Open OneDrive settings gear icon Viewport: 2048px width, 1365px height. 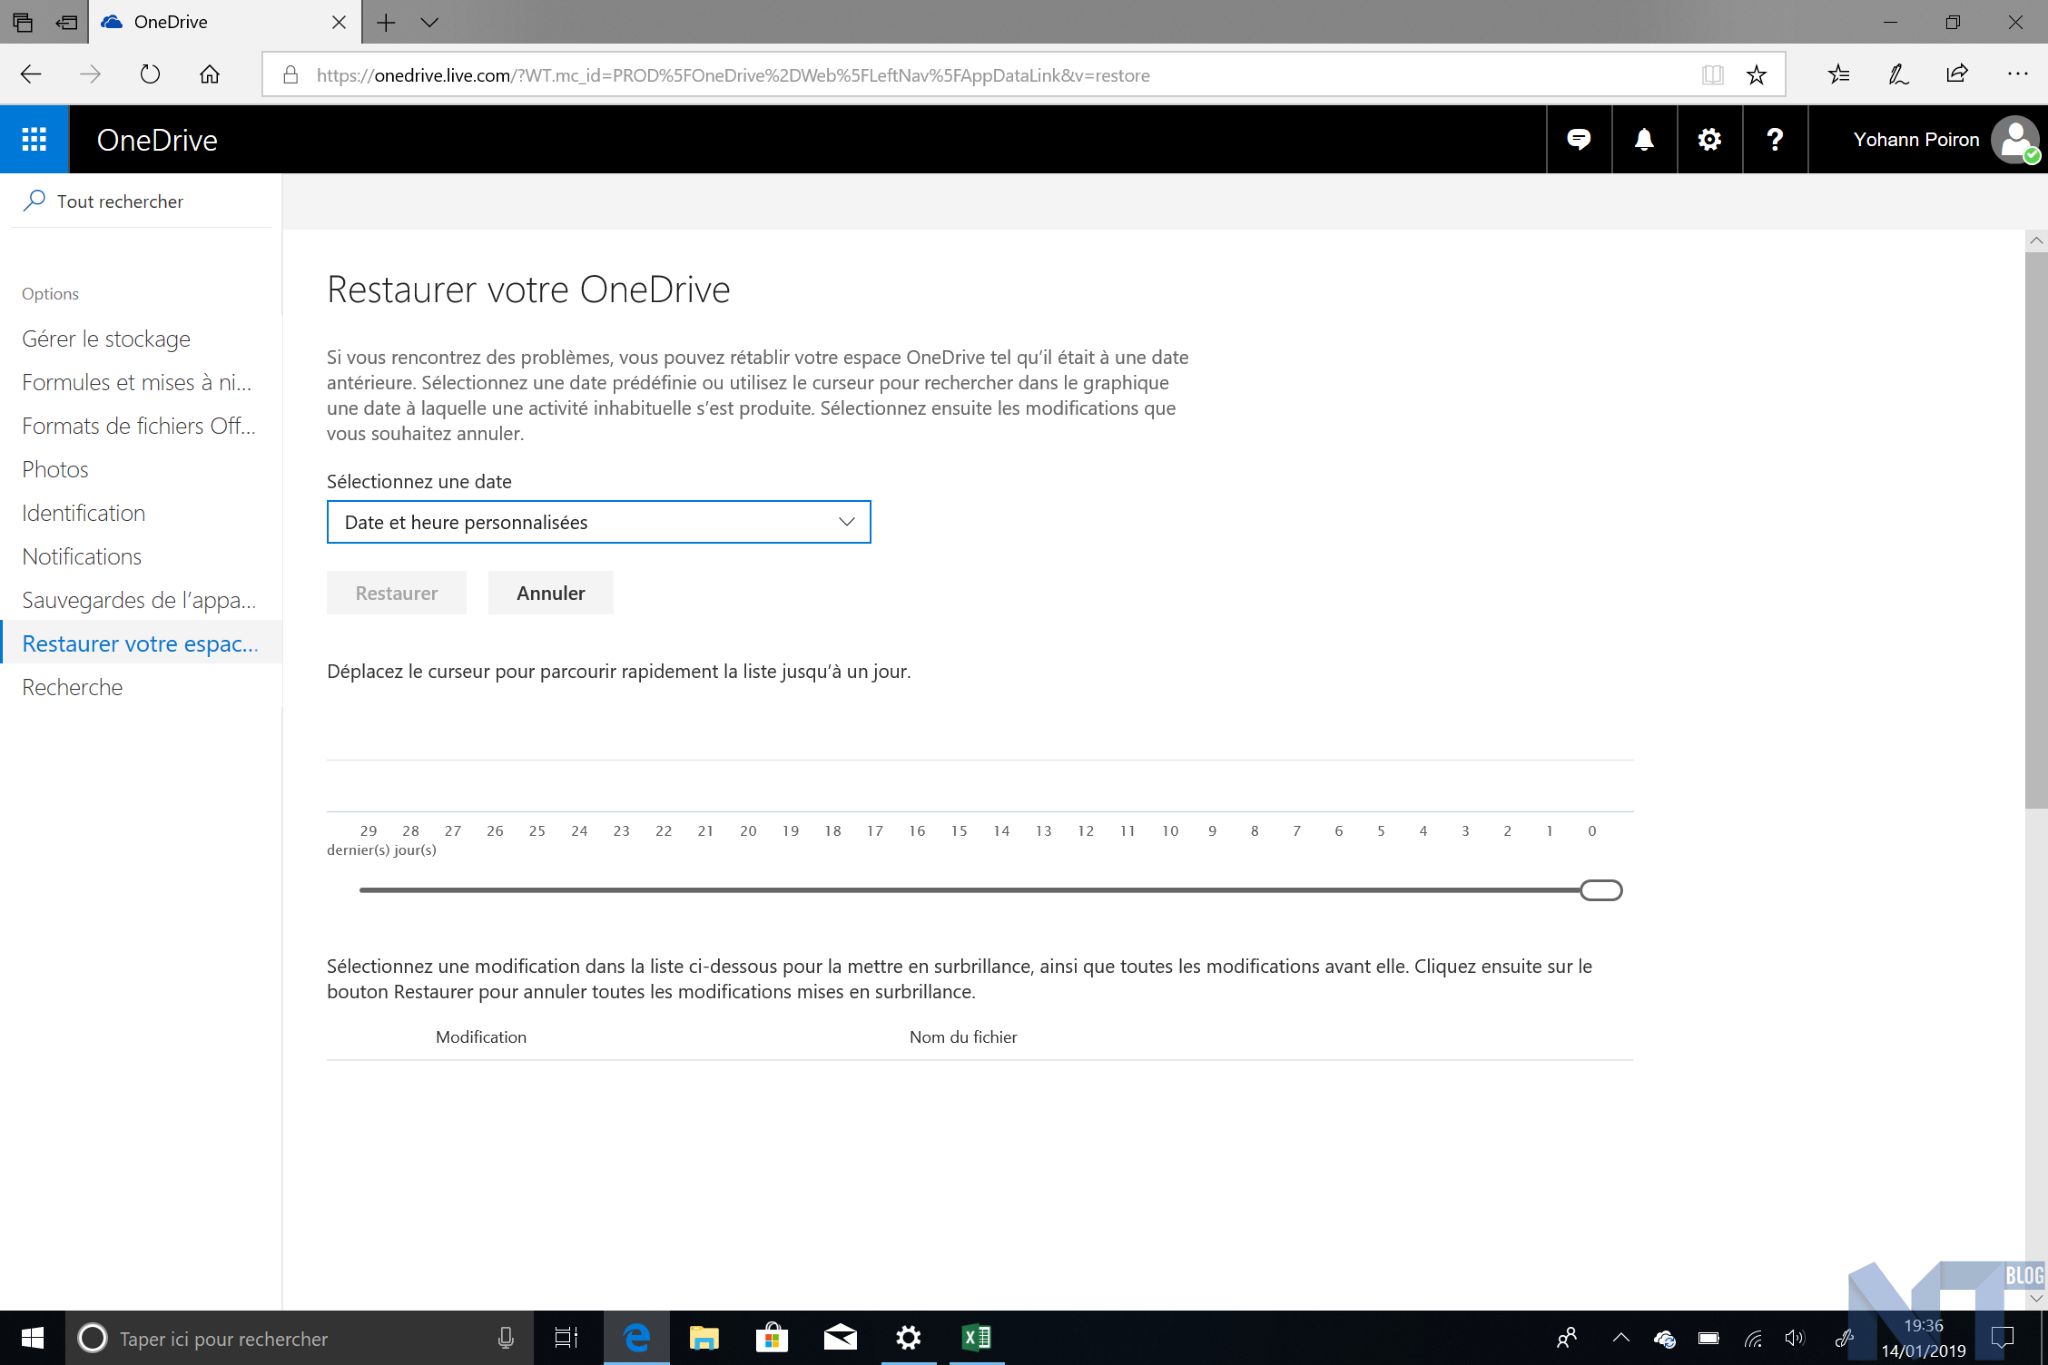point(1709,139)
